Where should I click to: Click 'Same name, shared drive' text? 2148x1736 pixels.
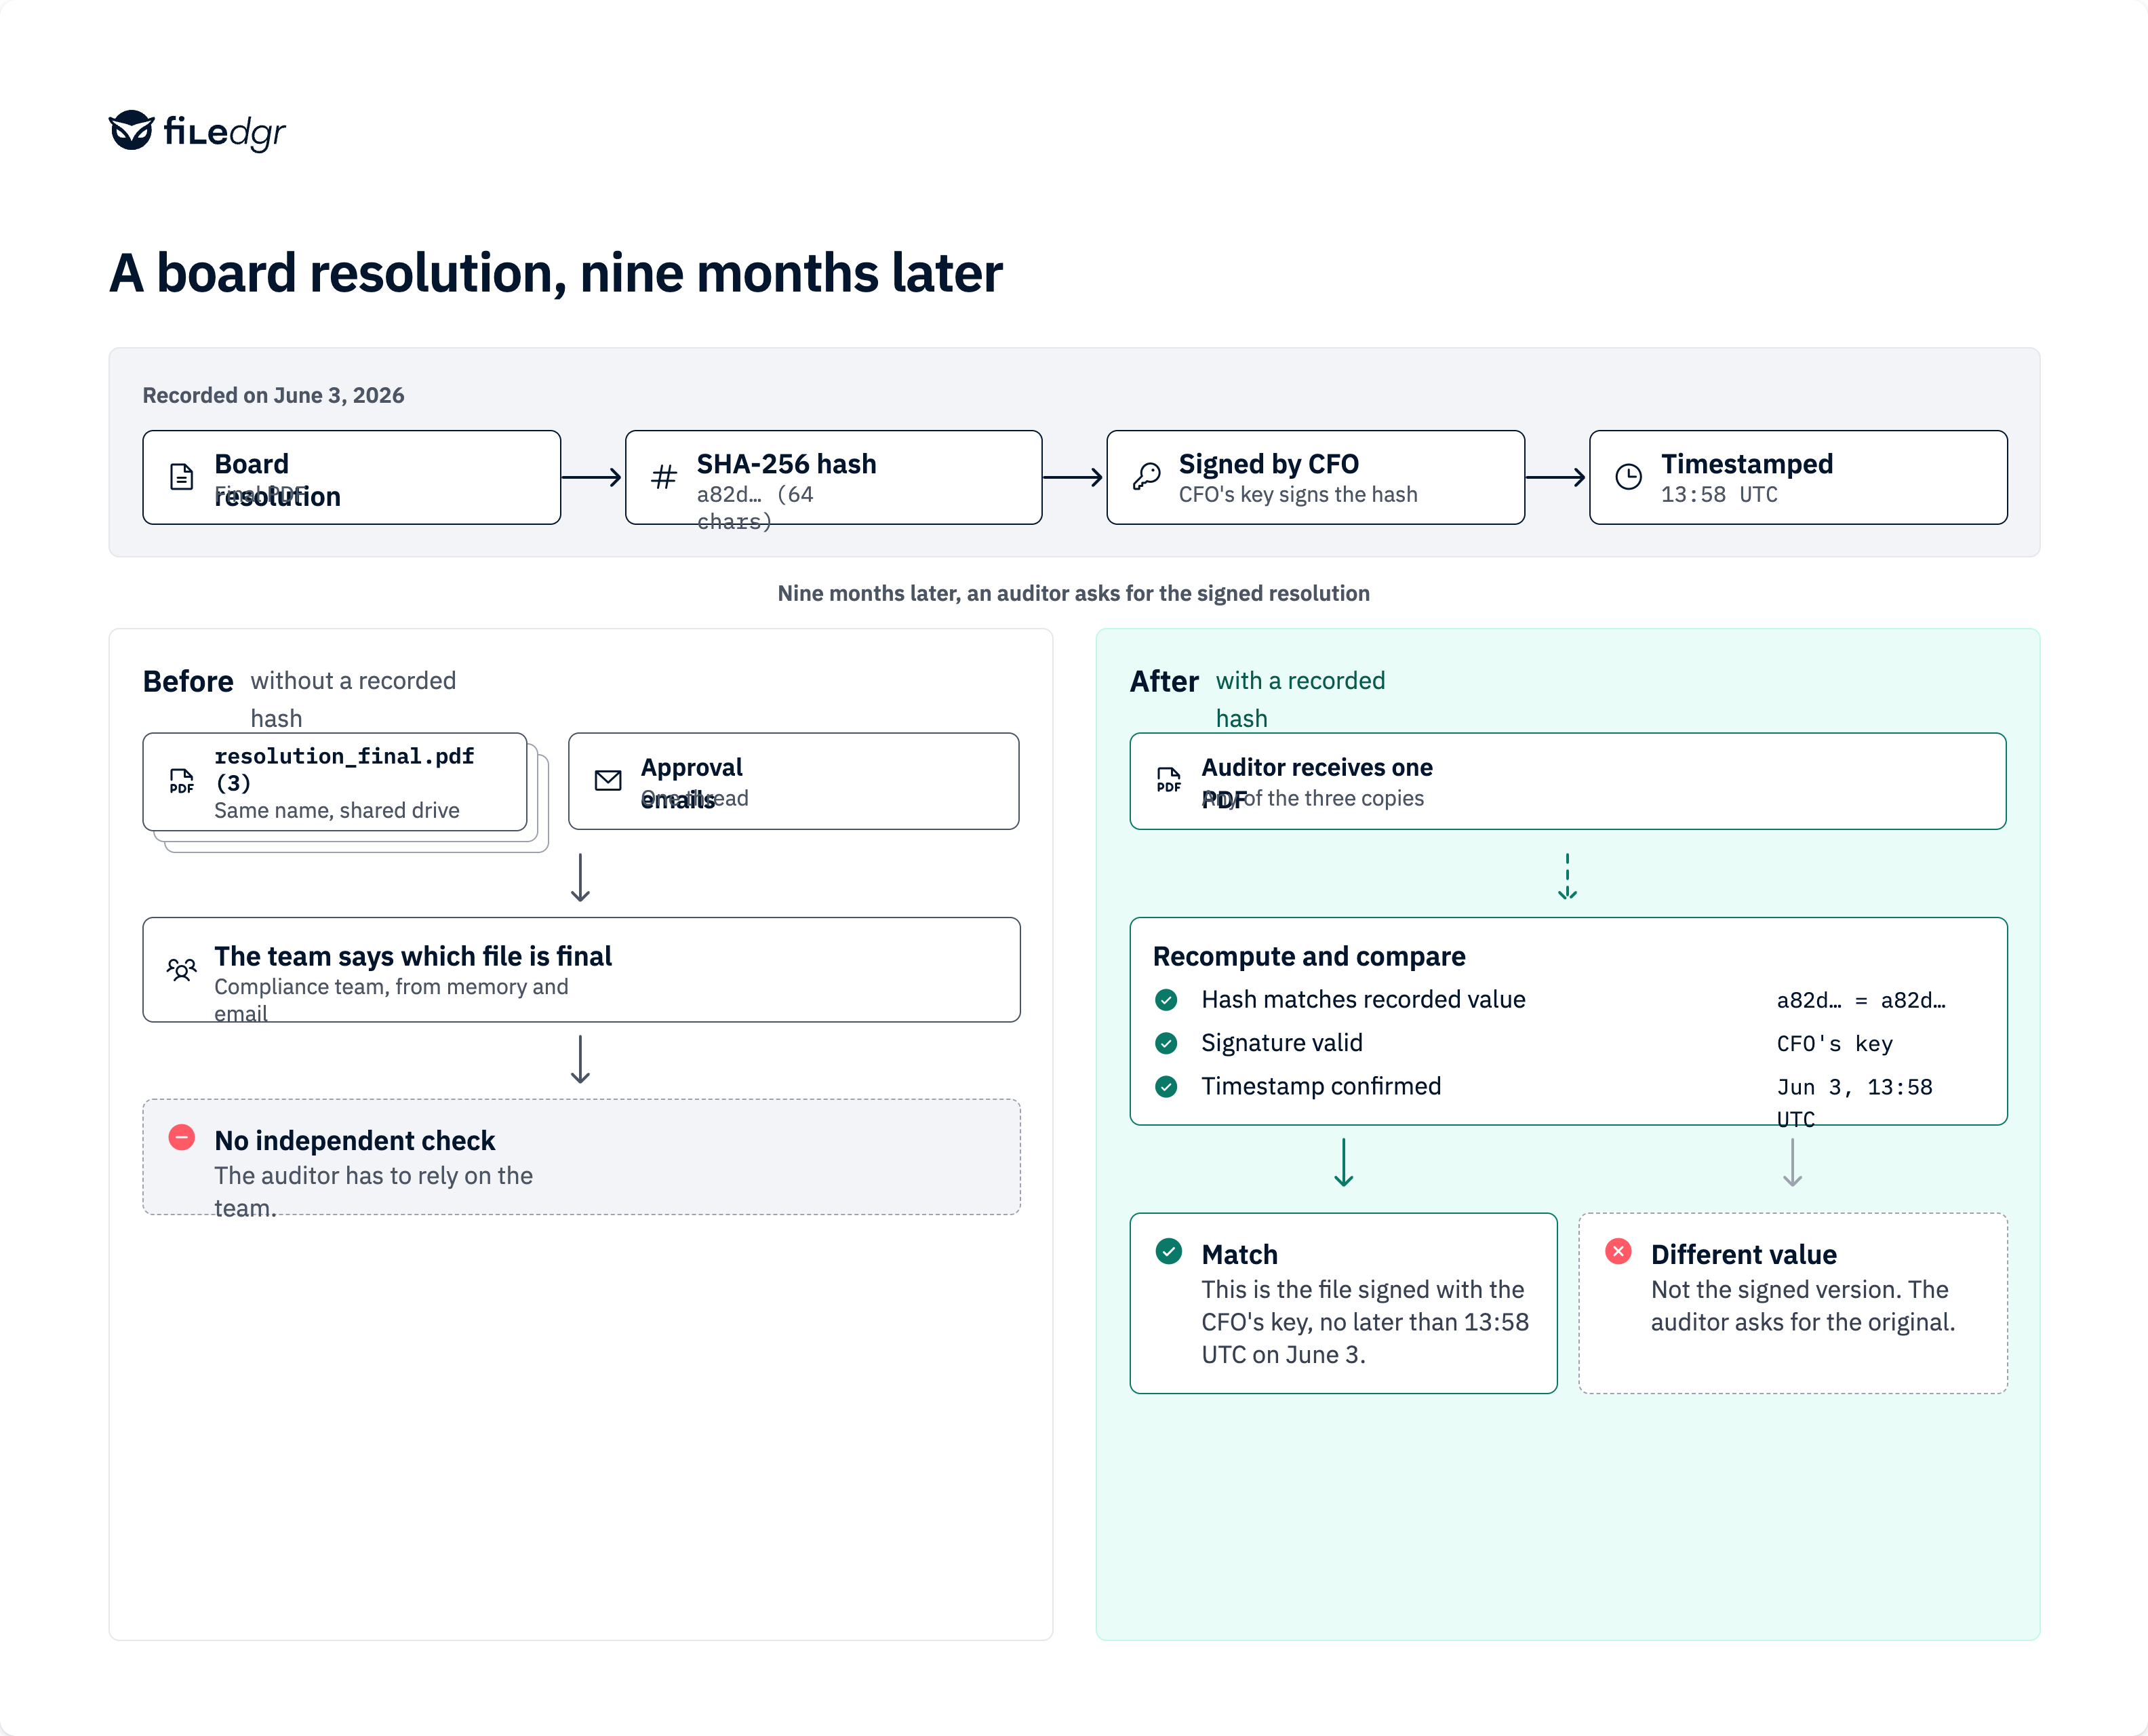337,810
